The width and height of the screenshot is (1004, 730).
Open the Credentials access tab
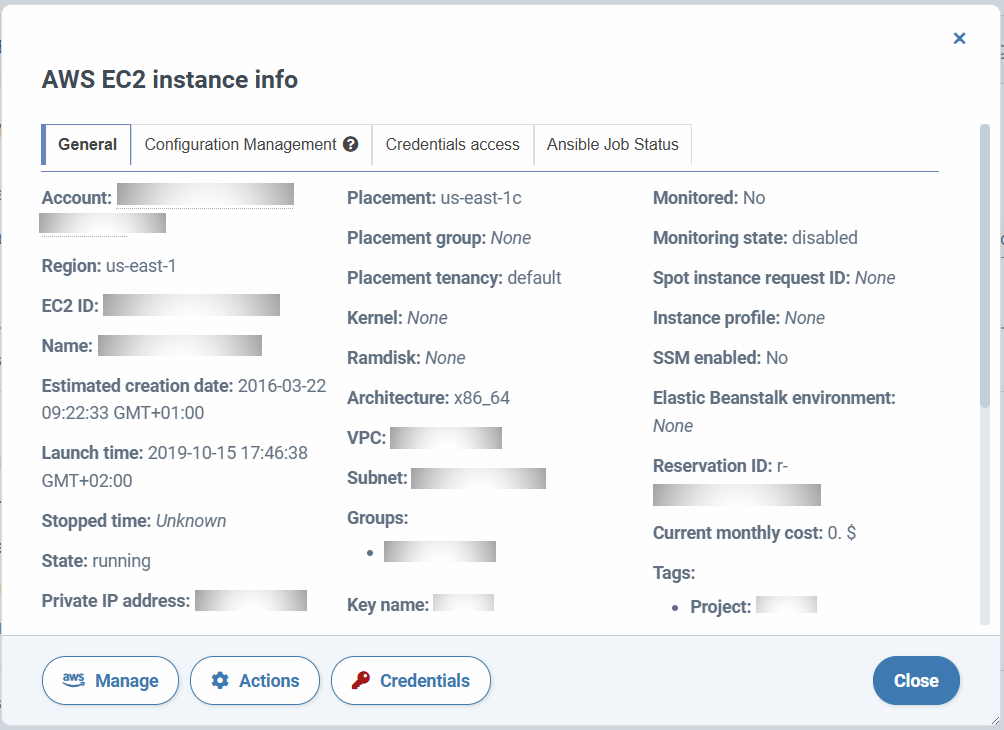453,145
